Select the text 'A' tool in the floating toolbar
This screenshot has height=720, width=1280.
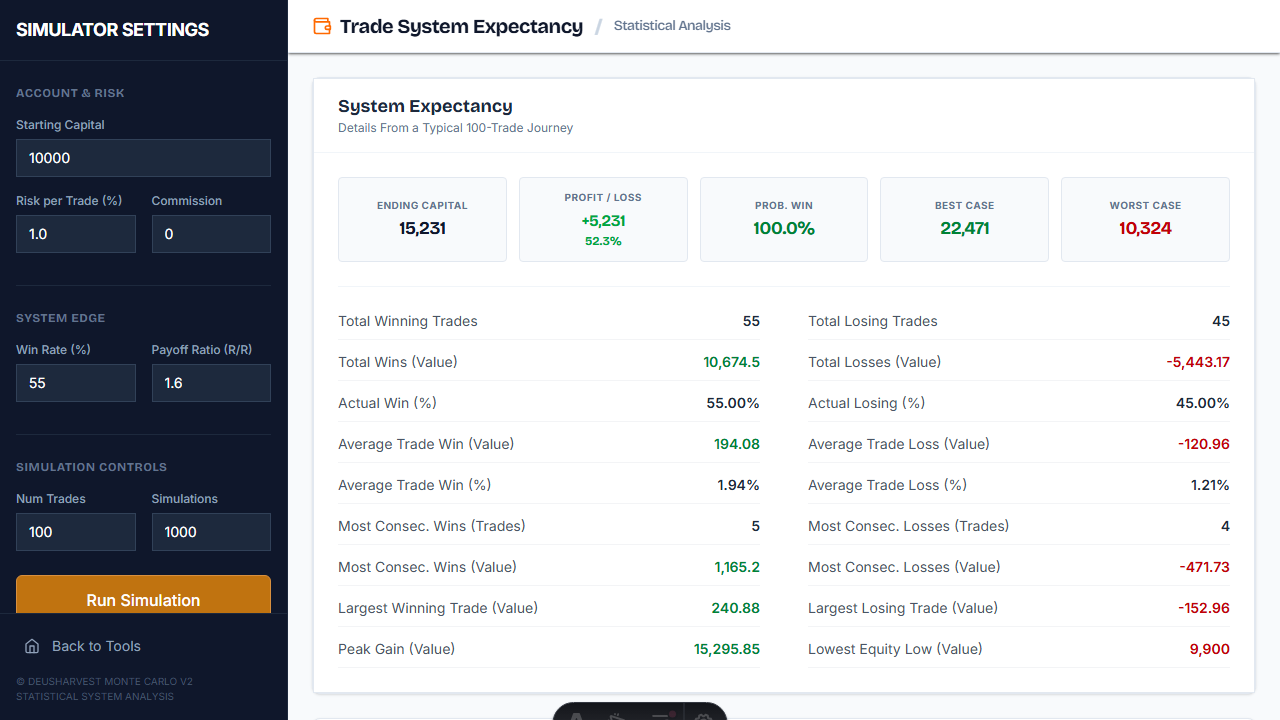(x=576, y=716)
